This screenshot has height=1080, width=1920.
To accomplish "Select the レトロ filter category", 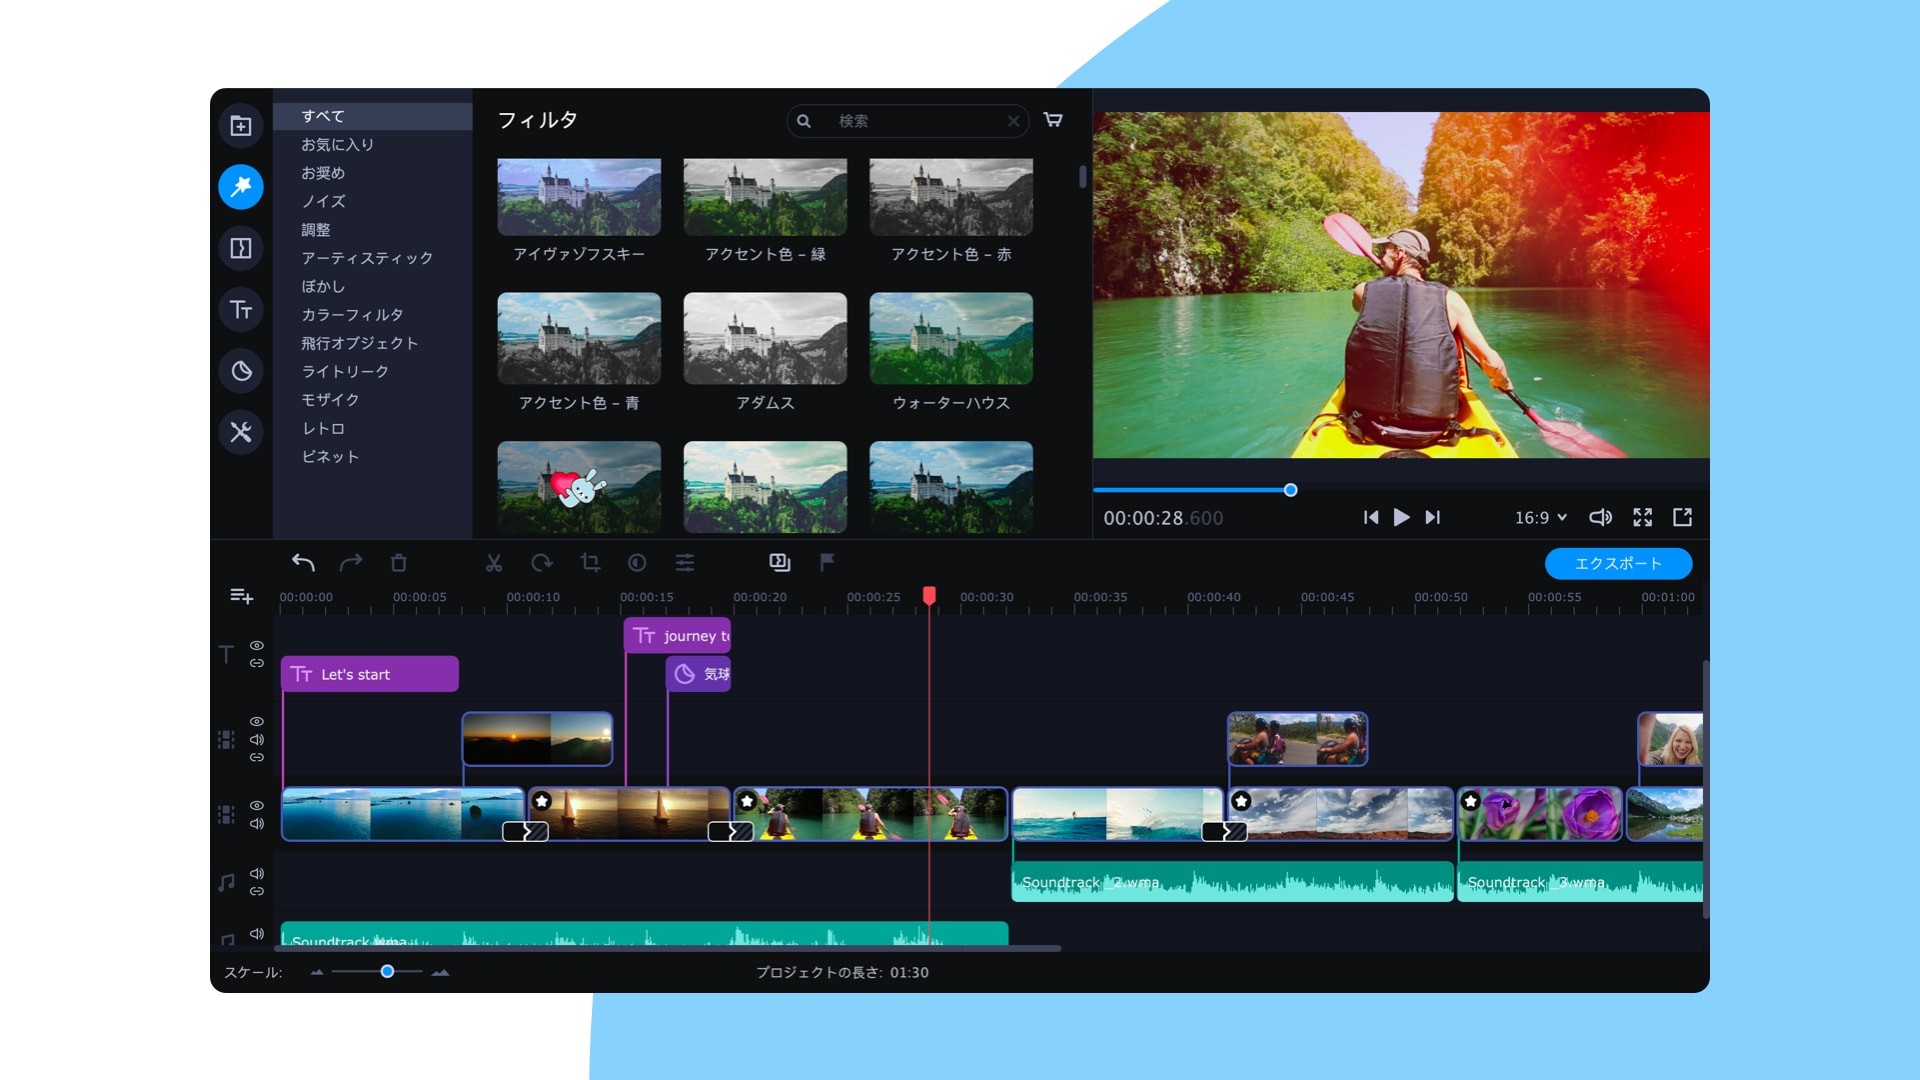I will (x=323, y=428).
